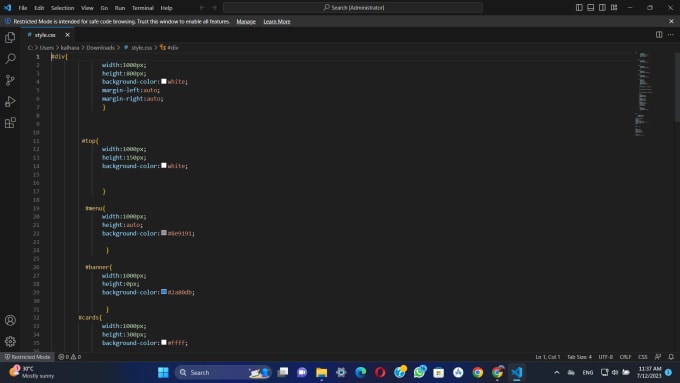
Task: Split the editor to the right
Action: click(659, 35)
